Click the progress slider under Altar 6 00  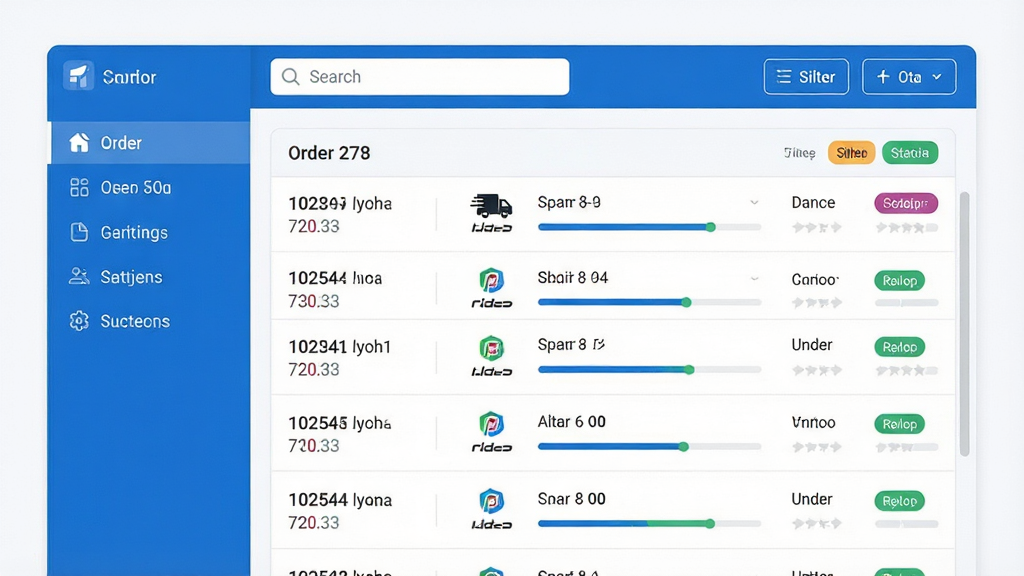point(650,447)
